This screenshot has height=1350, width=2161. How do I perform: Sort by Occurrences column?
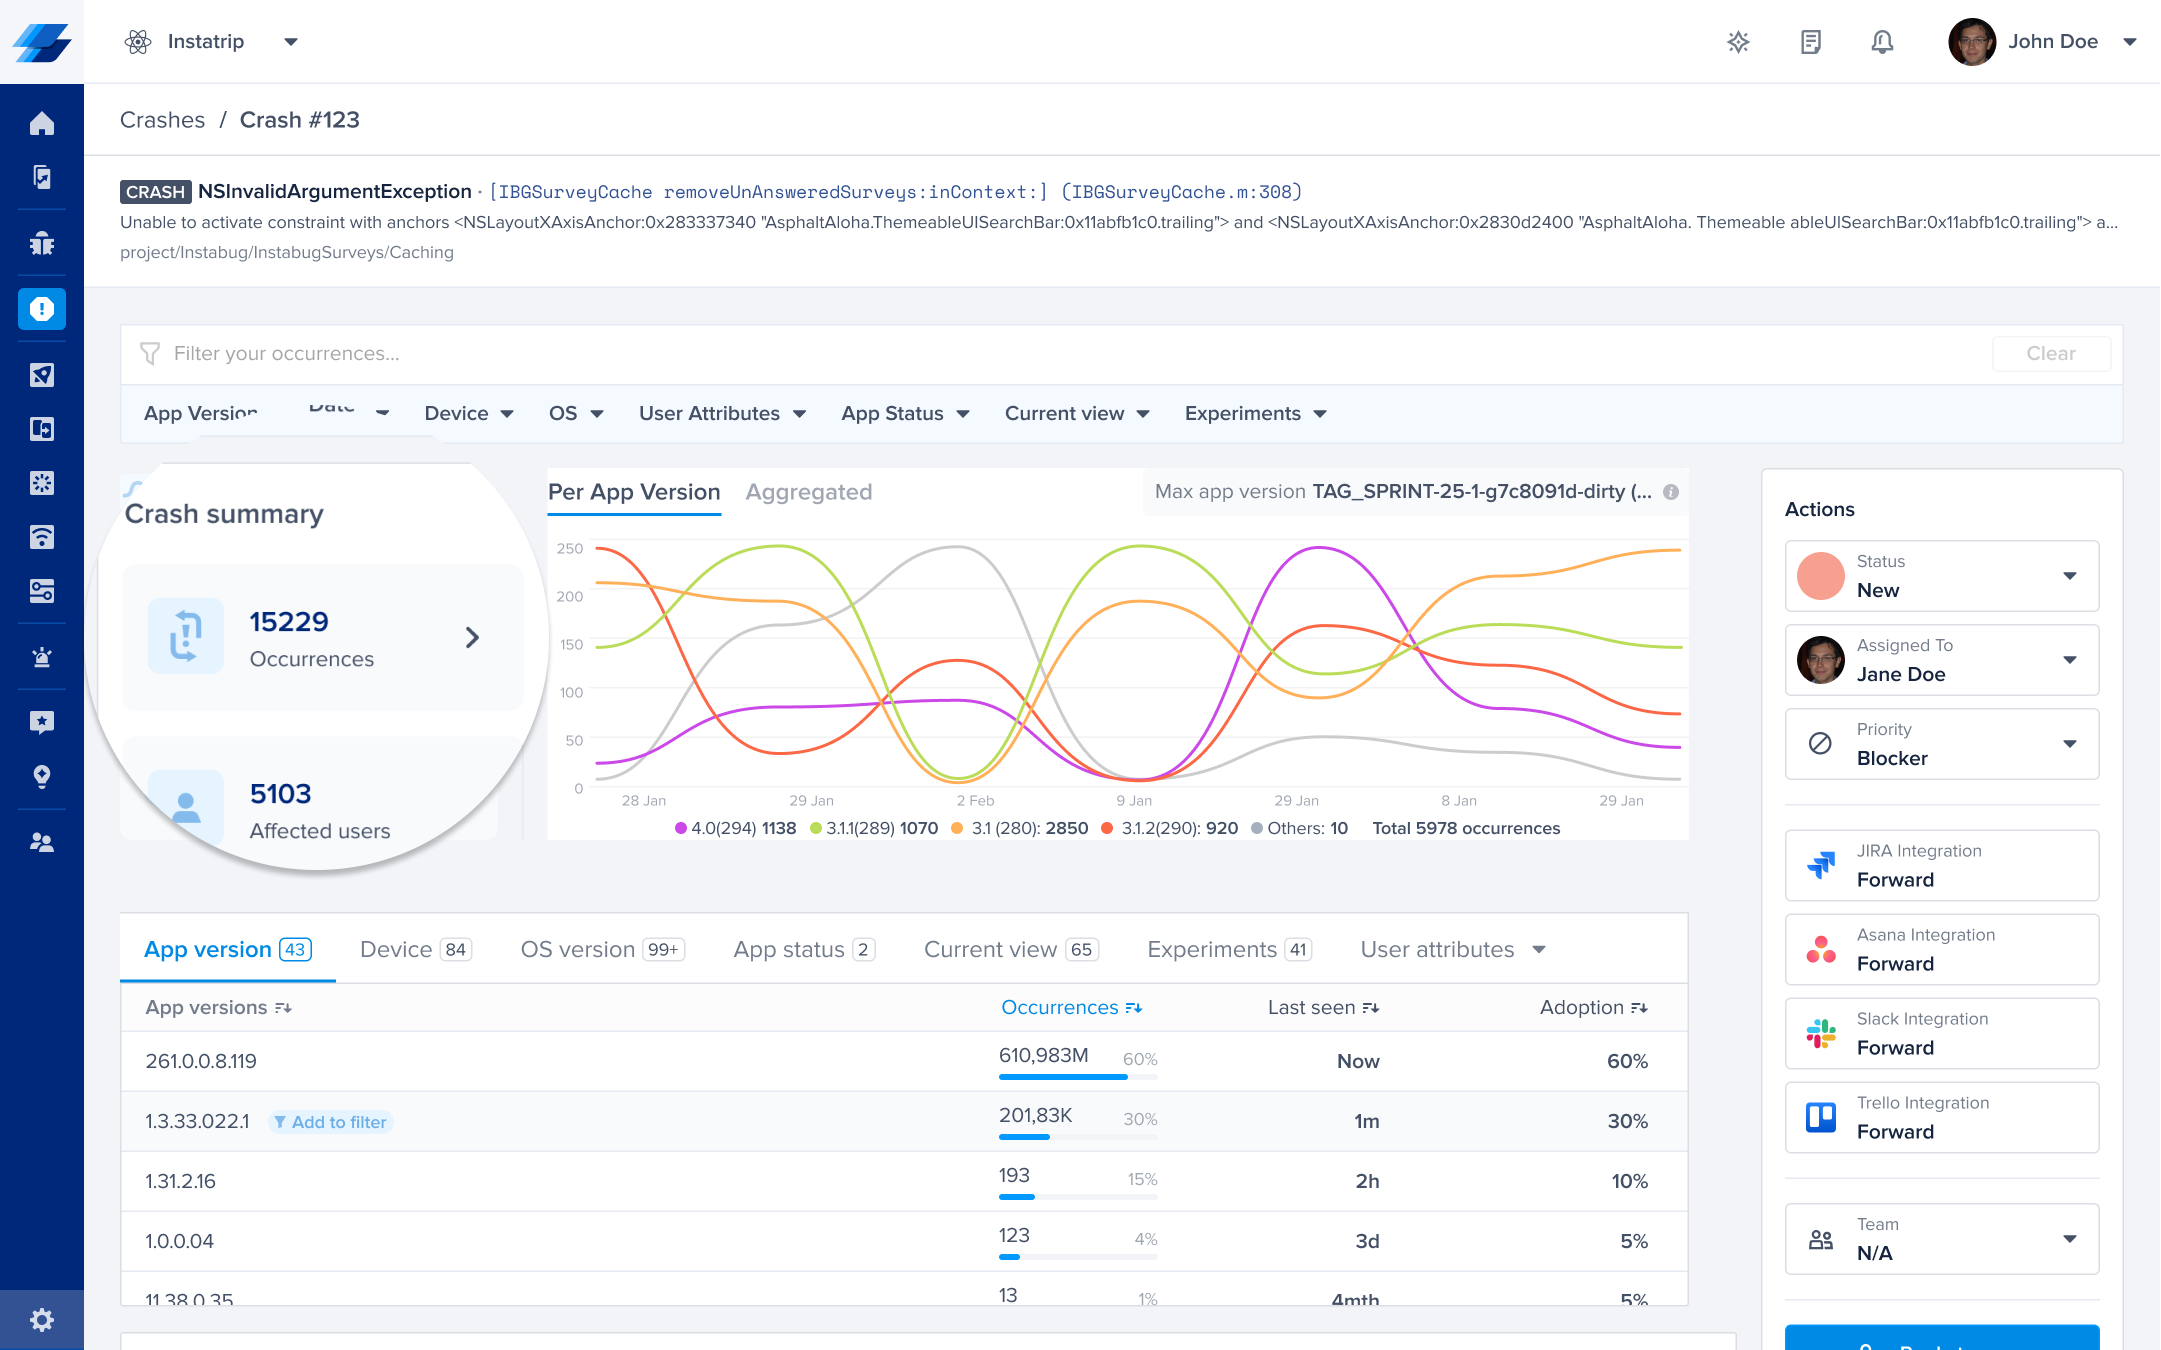1071,1008
